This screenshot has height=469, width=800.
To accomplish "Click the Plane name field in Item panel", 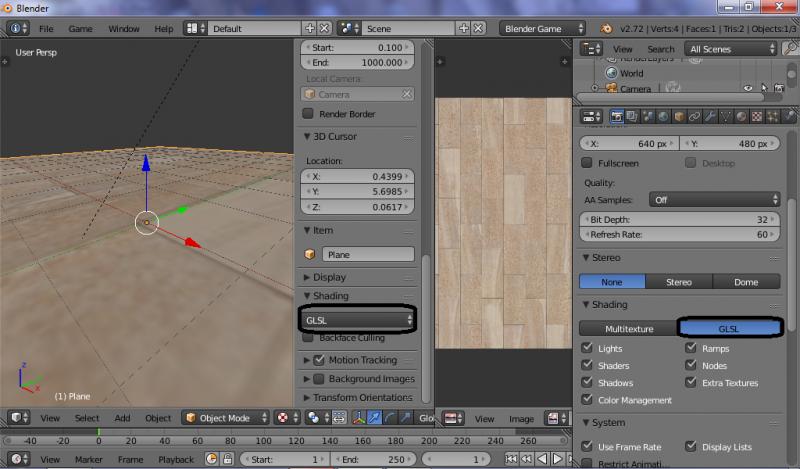I will [368, 254].
